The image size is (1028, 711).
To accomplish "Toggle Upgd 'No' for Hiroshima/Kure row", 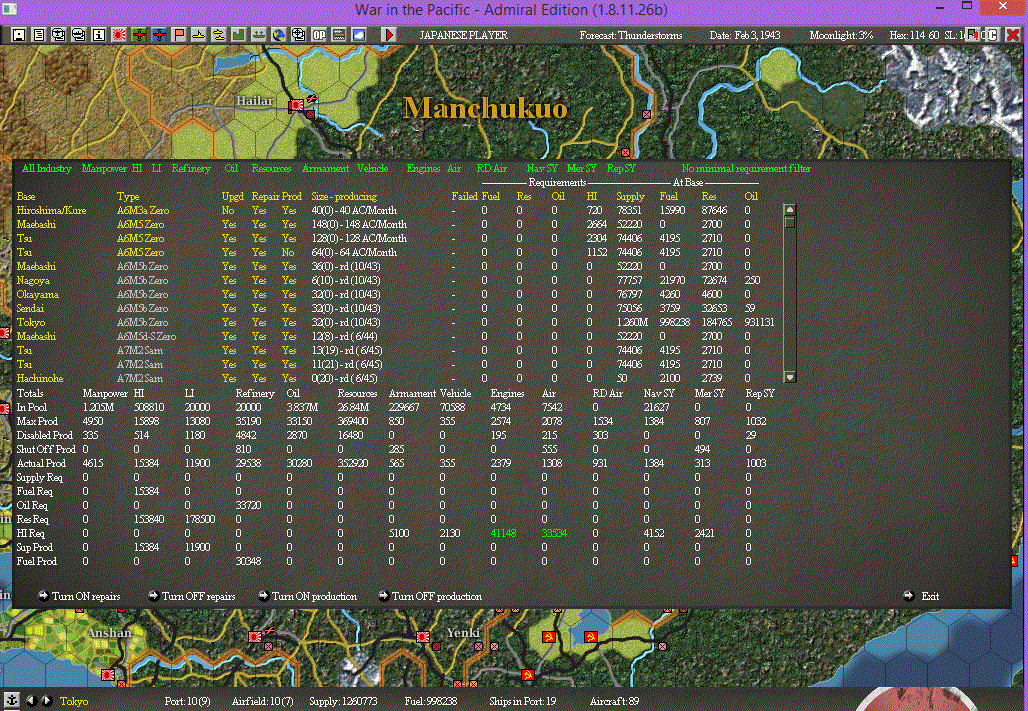I will (x=228, y=211).
